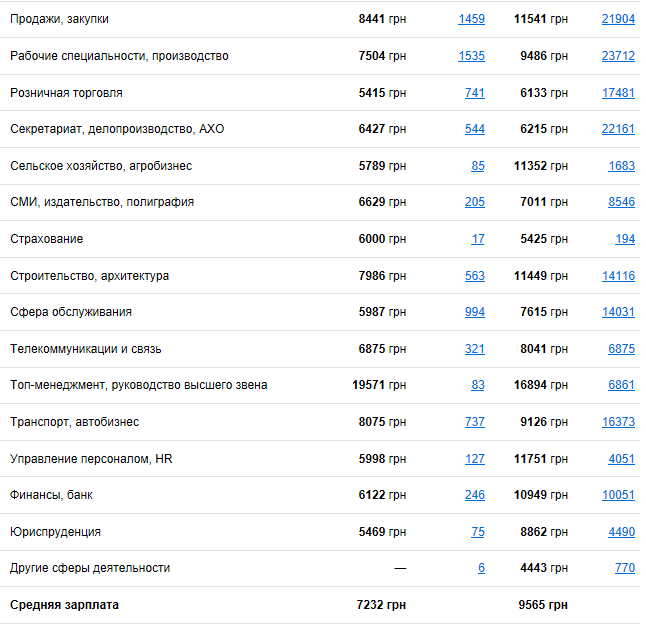This screenshot has width=646, height=624.
Task: Open the 6861 link for Топ-менеджмент
Action: (x=621, y=385)
